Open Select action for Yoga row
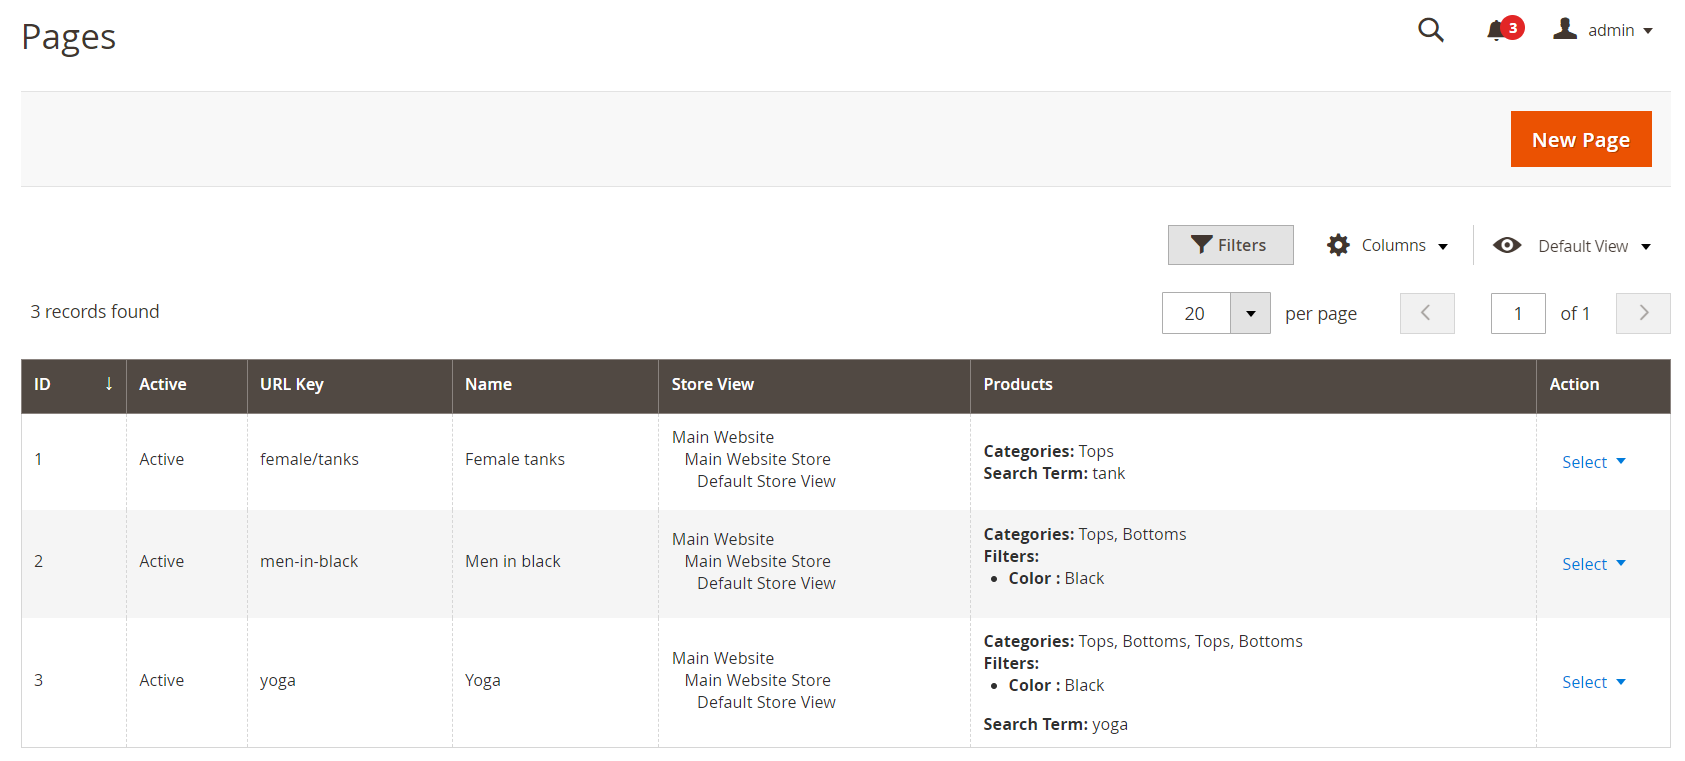The width and height of the screenshot is (1685, 761). point(1593,682)
